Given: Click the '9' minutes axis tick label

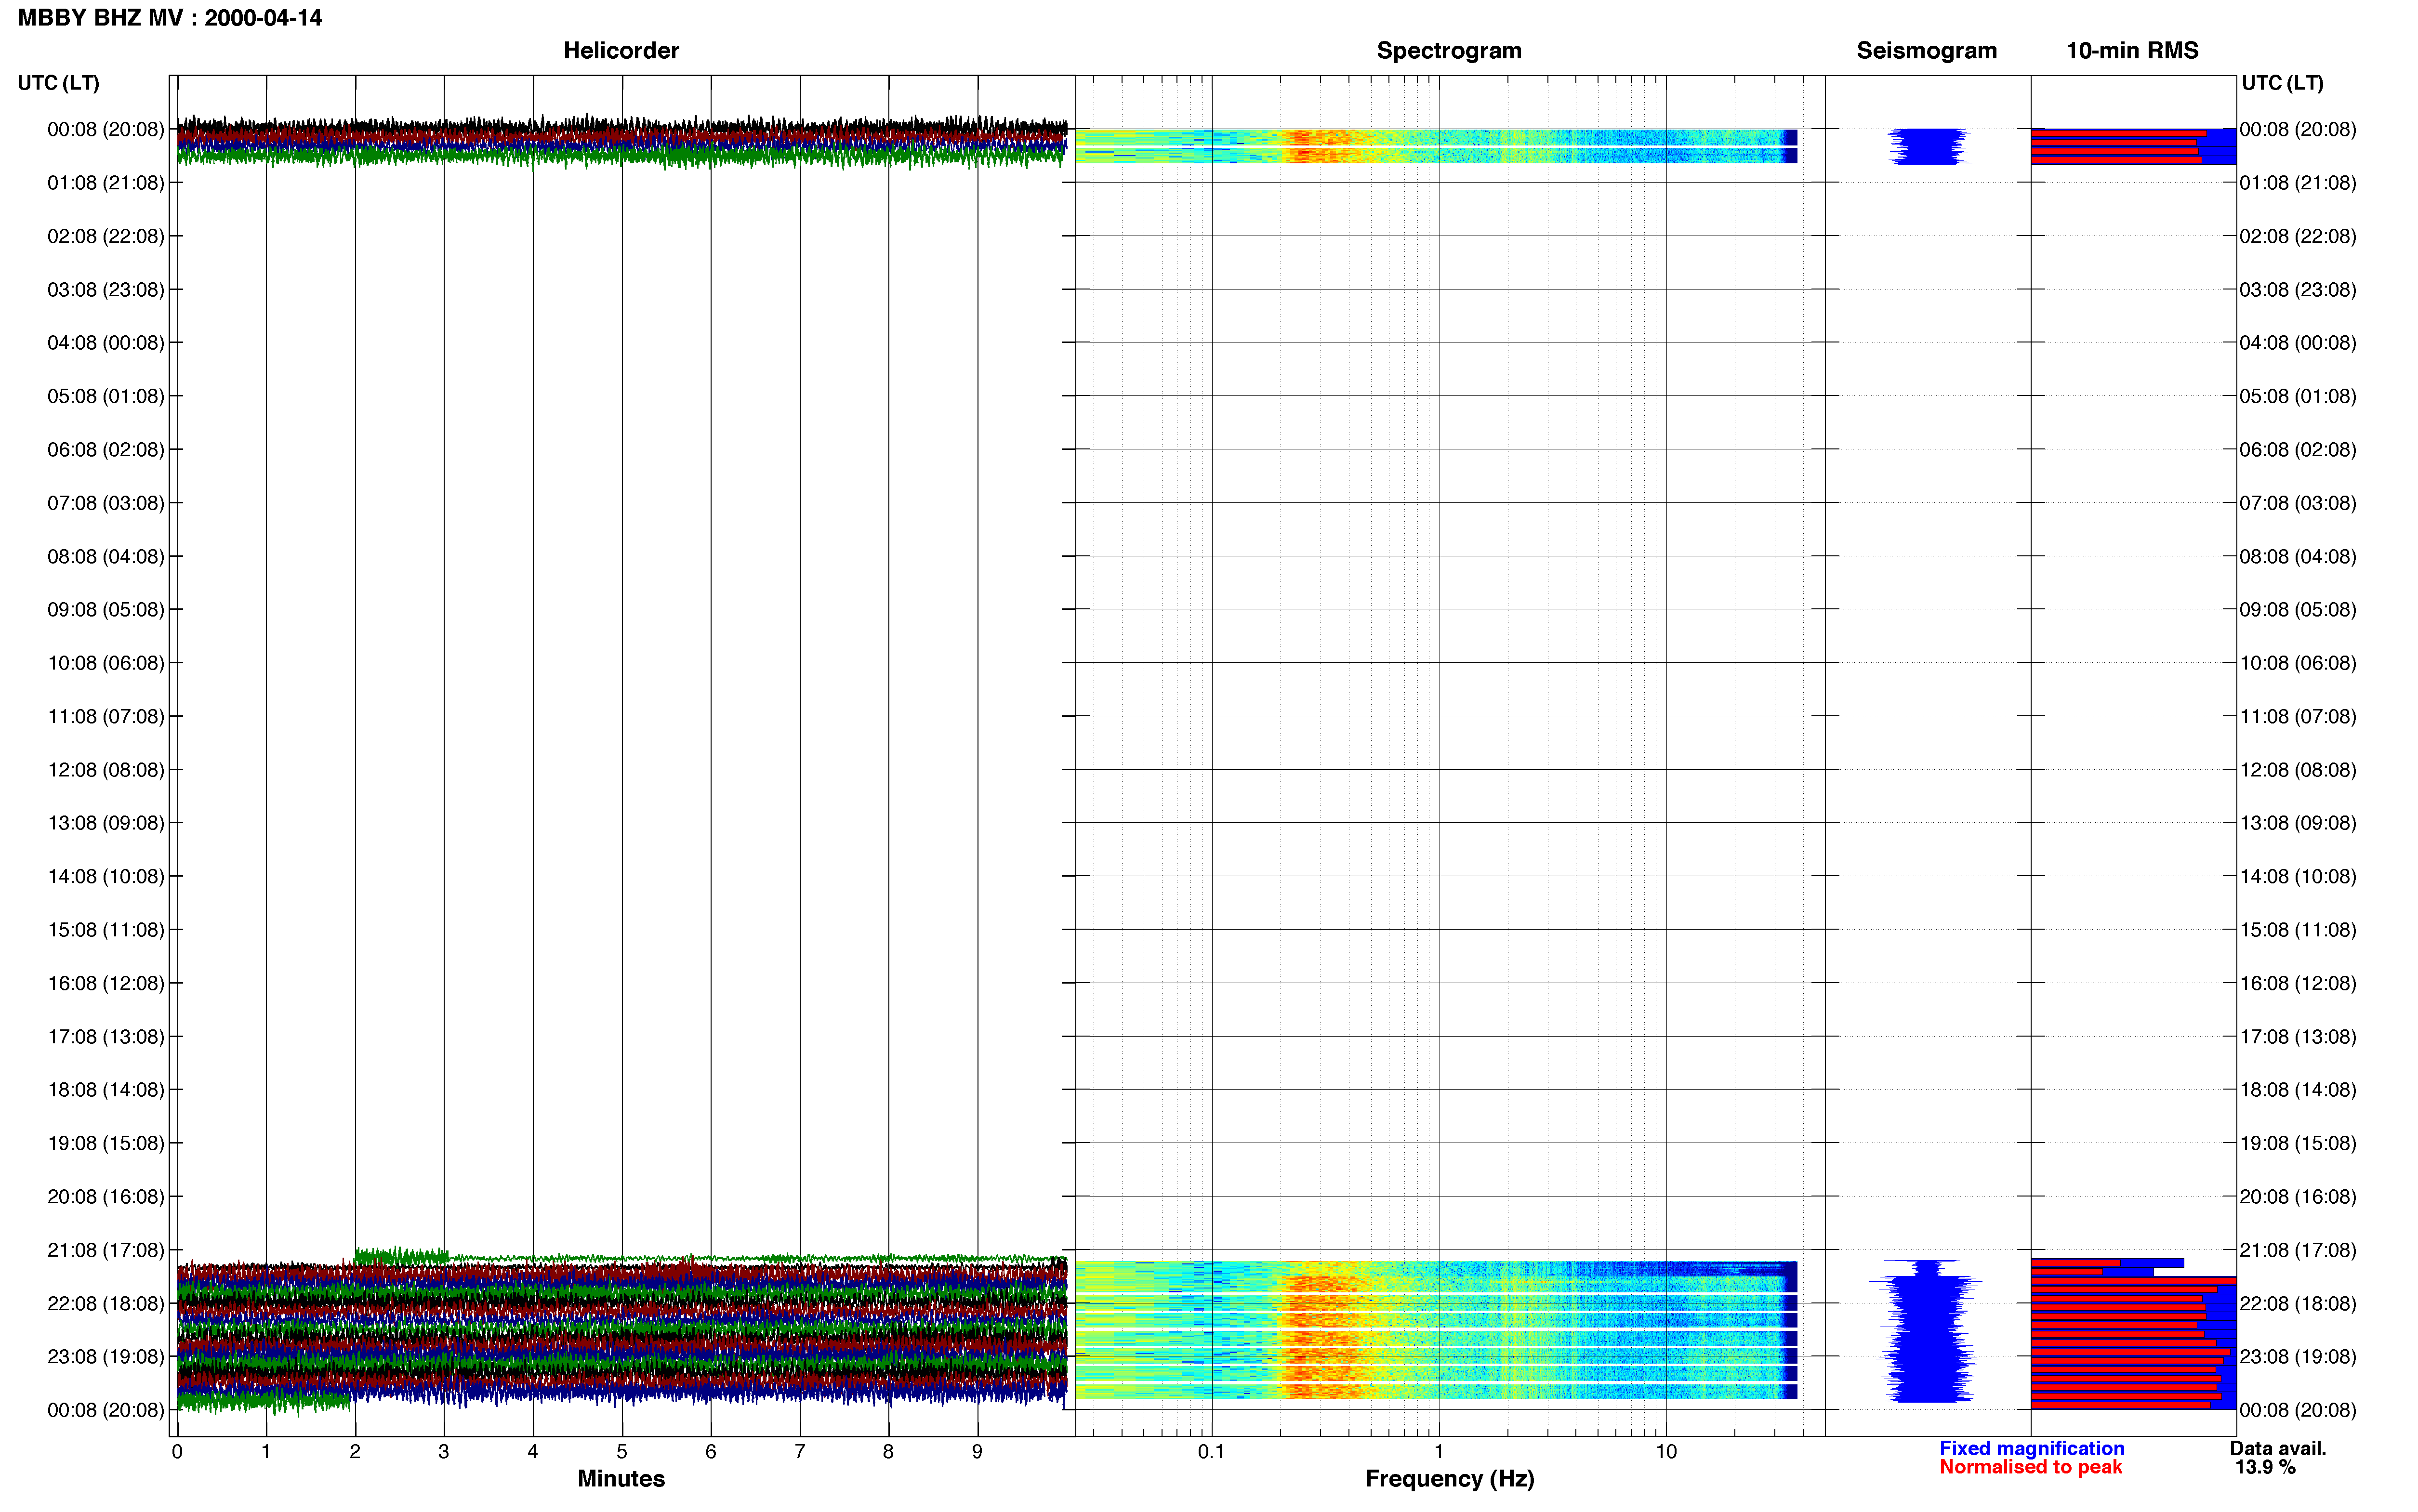Looking at the screenshot, I should coord(977,1451).
